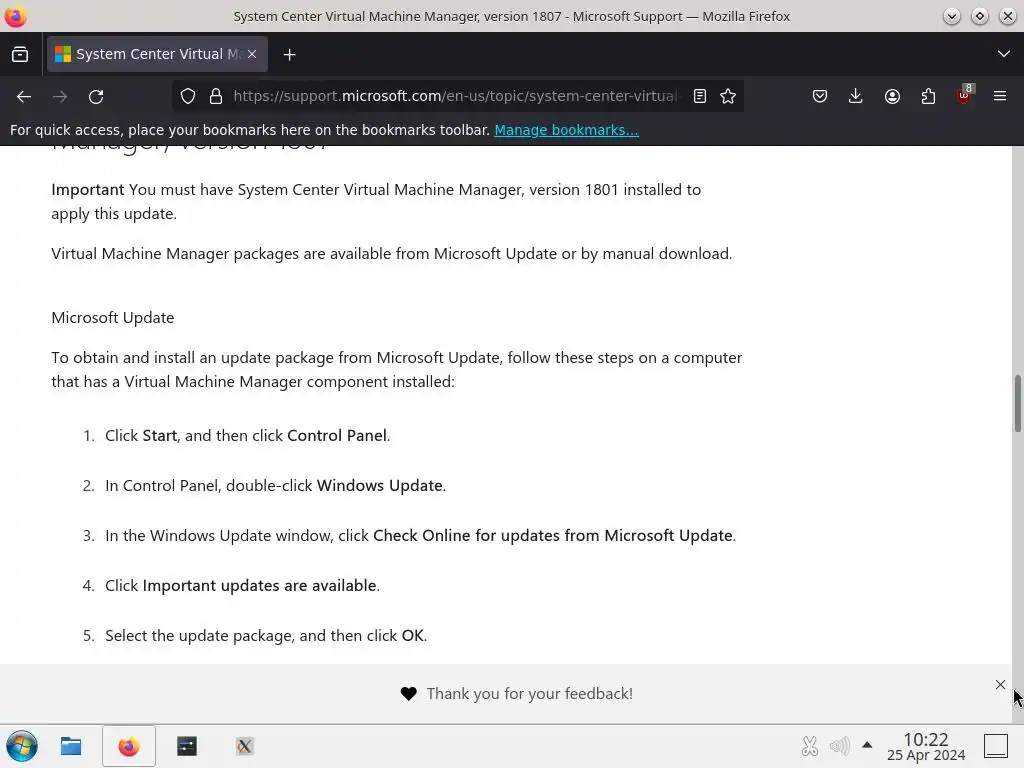
Task: Click 'Thank you for your feedback!' text
Action: click(530, 694)
